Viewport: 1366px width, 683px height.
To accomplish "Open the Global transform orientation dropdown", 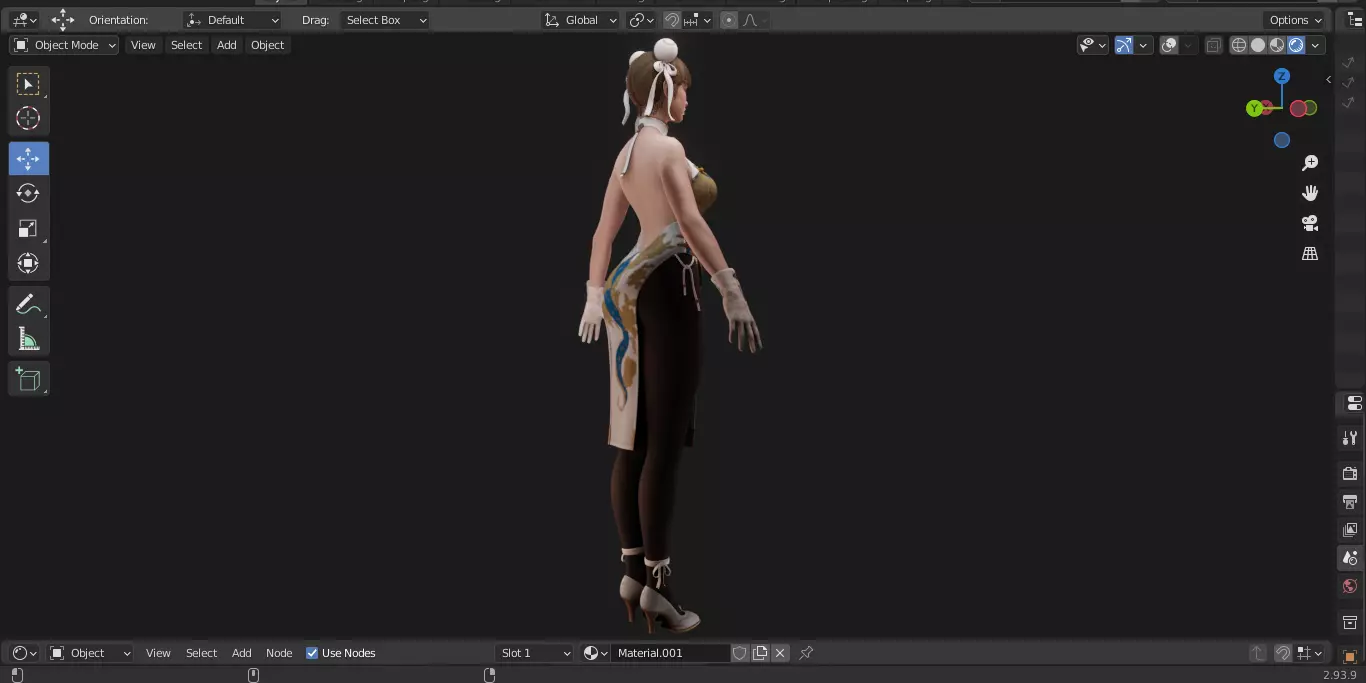I will (x=581, y=20).
